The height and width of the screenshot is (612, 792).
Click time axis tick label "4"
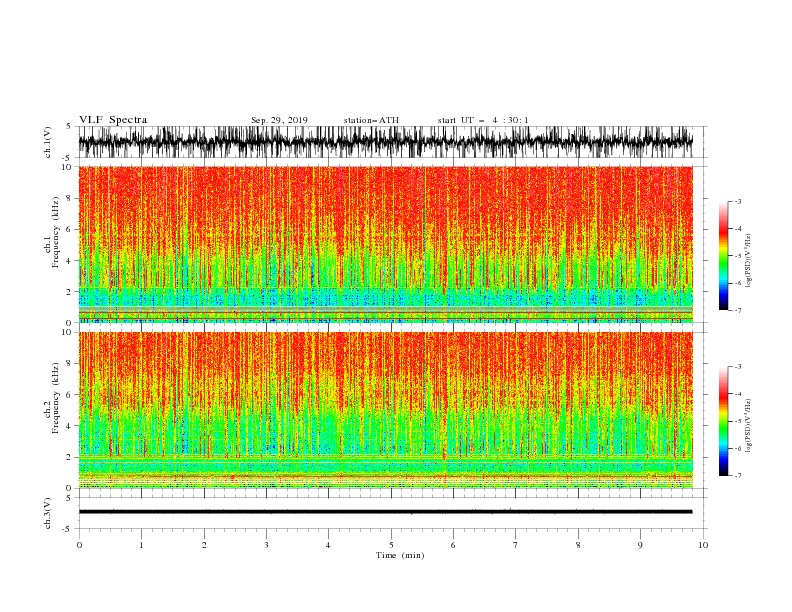(328, 545)
